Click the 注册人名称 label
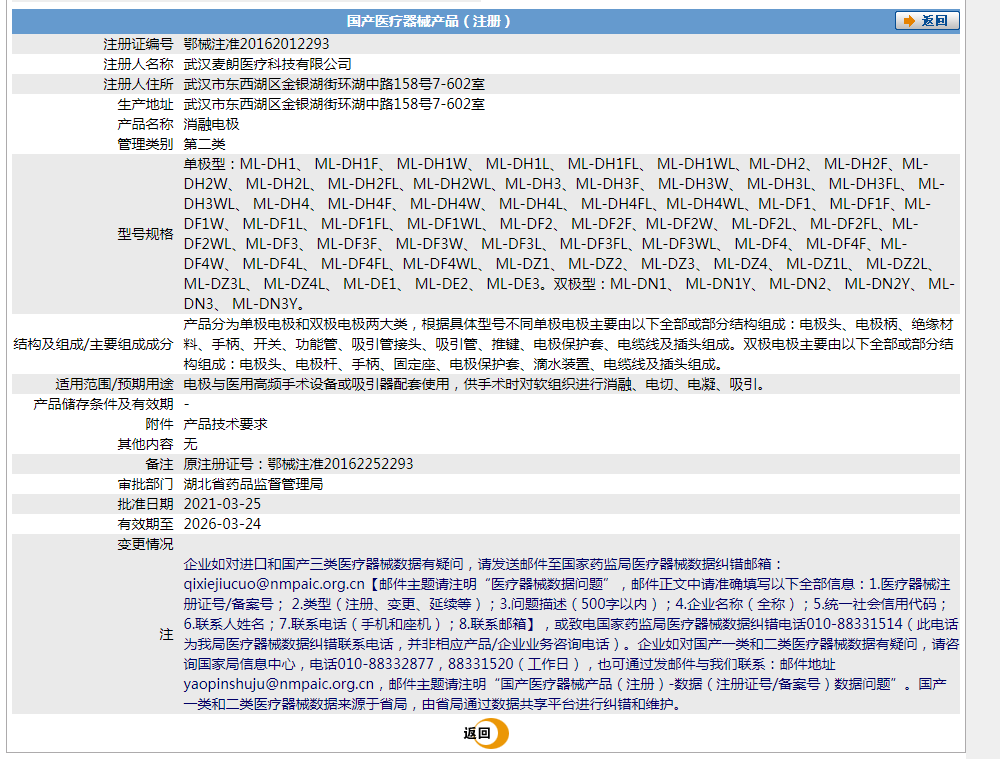1000x759 pixels. [x=138, y=64]
